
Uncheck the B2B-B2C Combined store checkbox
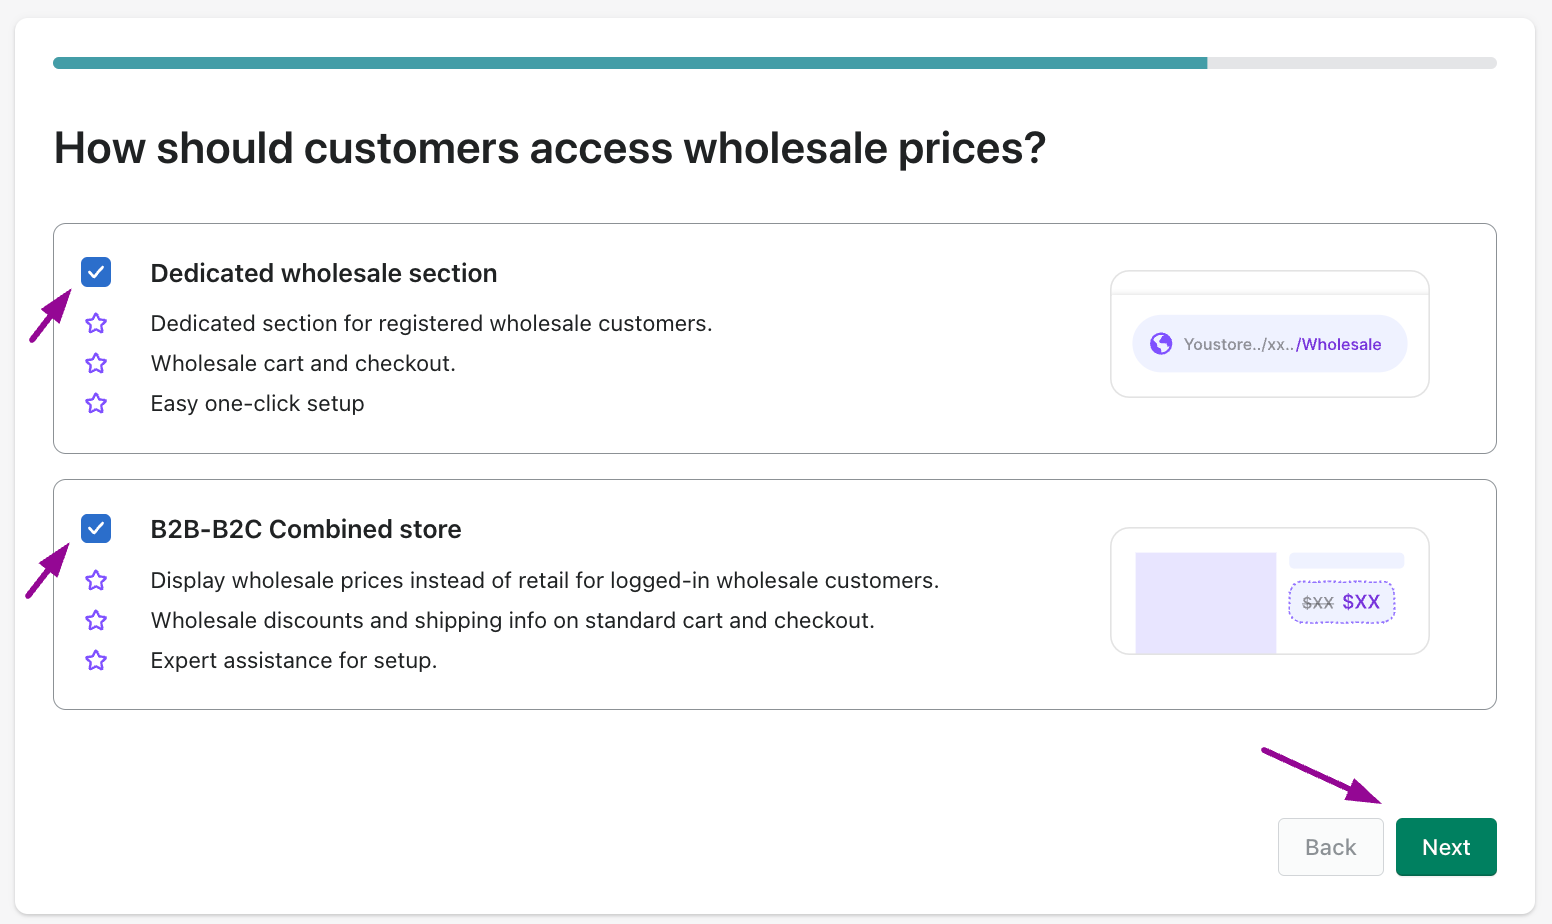coord(96,528)
